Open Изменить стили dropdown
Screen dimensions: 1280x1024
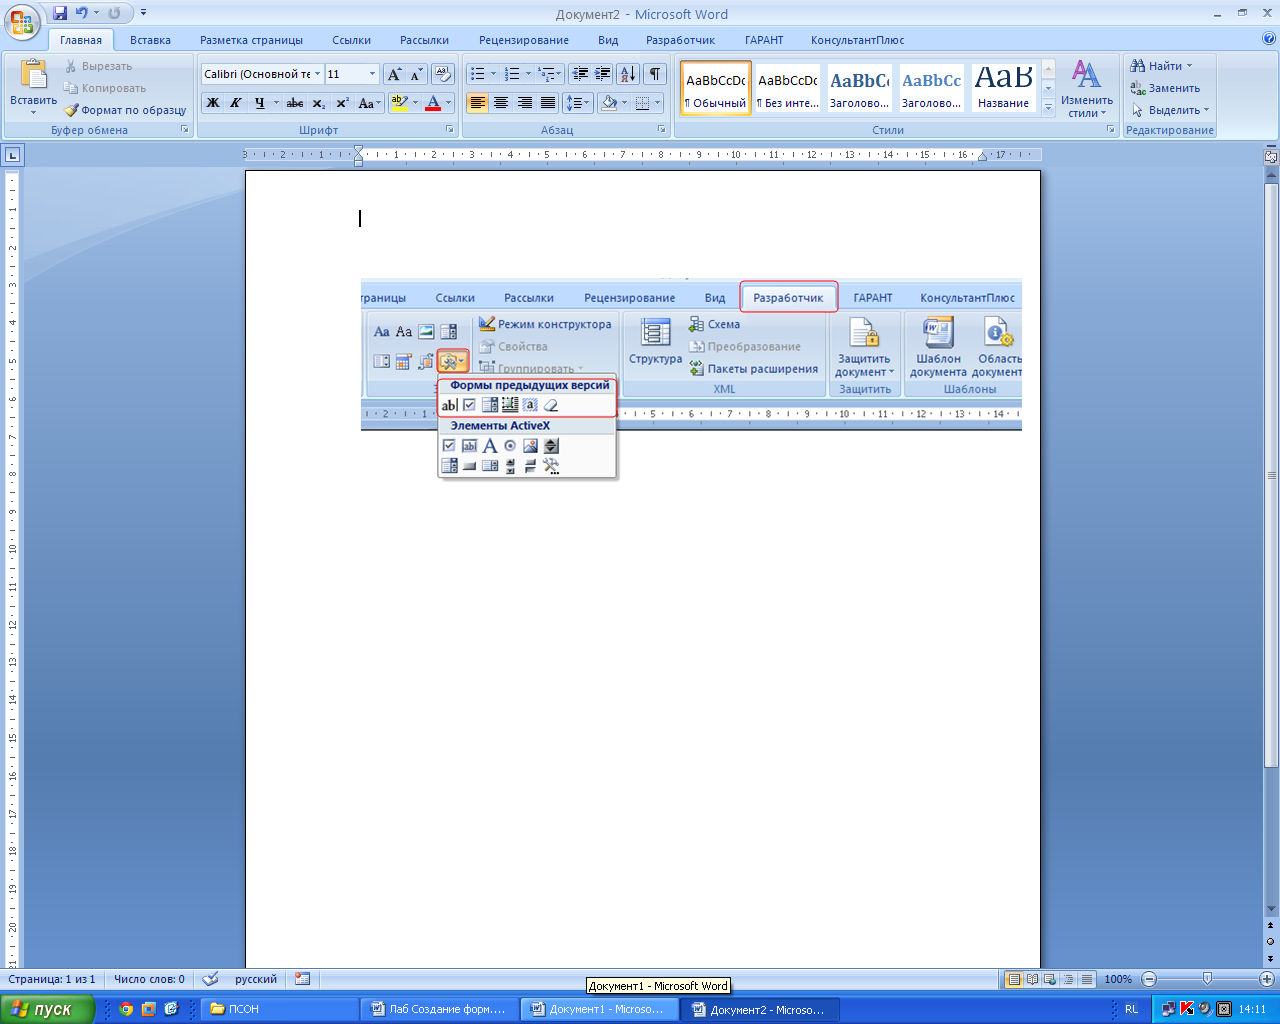[x=1087, y=88]
